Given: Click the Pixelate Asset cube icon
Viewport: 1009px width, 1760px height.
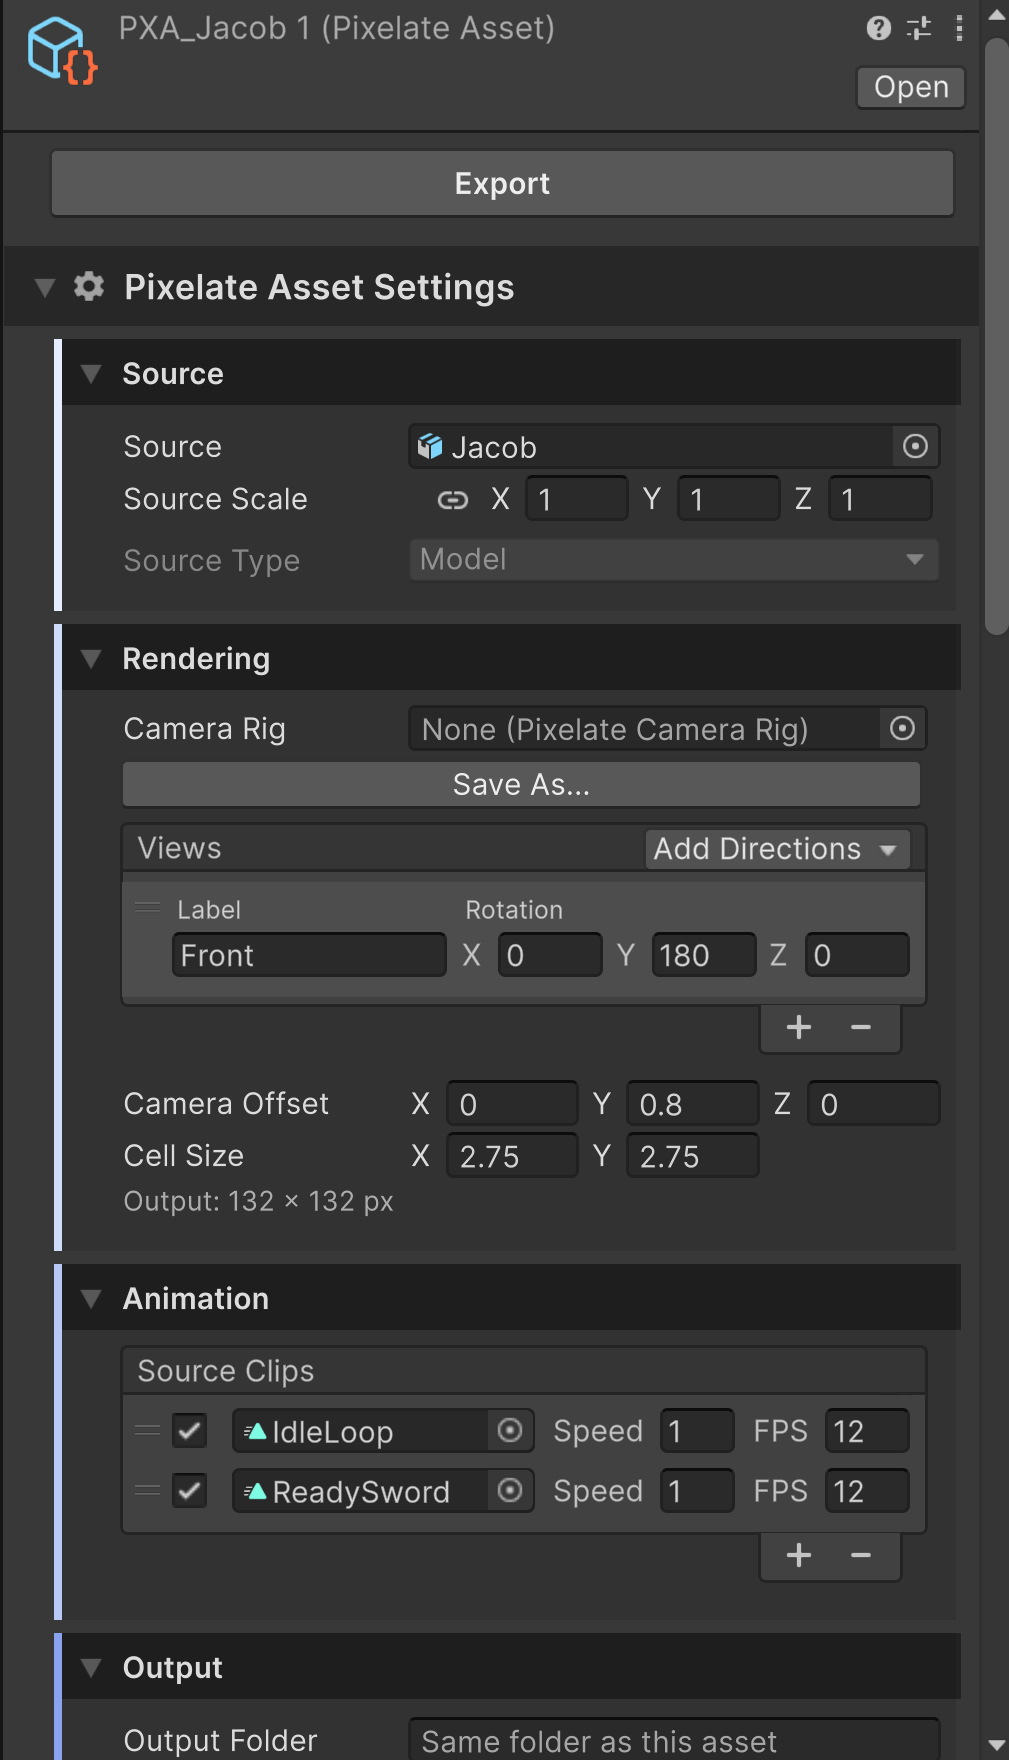Looking at the screenshot, I should [x=61, y=50].
